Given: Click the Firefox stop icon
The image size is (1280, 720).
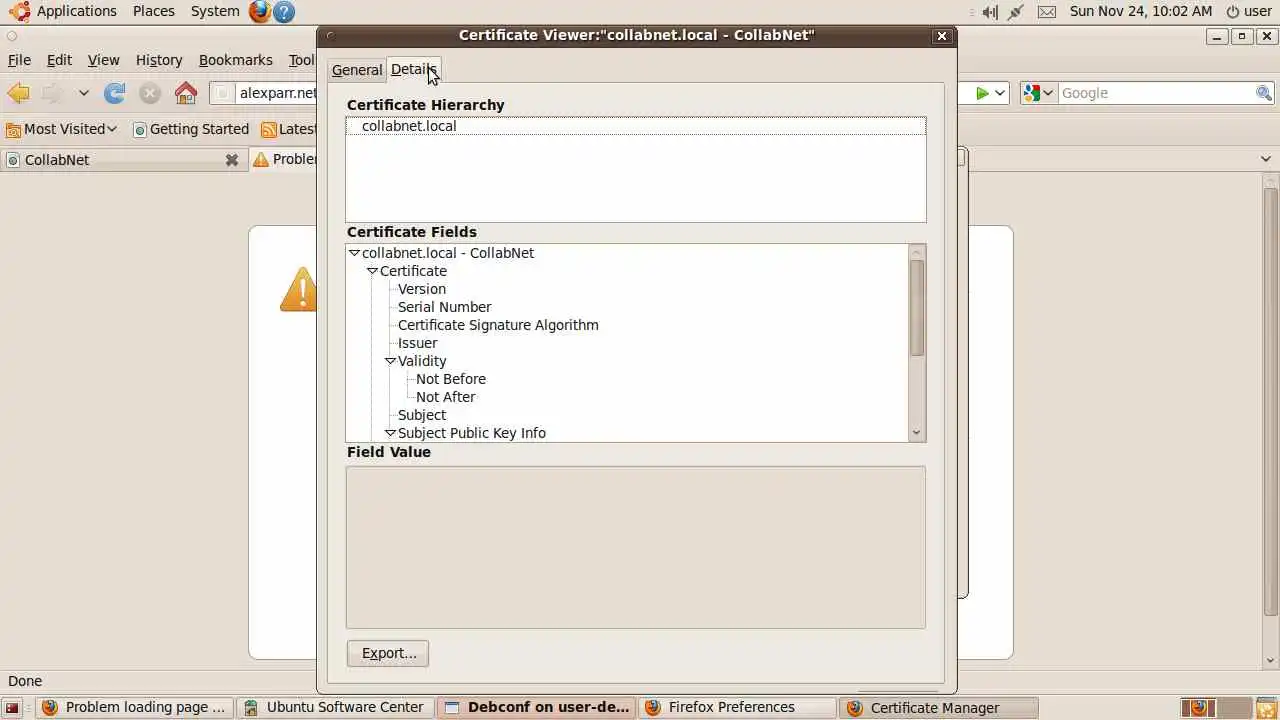Looking at the screenshot, I should click(x=150, y=93).
